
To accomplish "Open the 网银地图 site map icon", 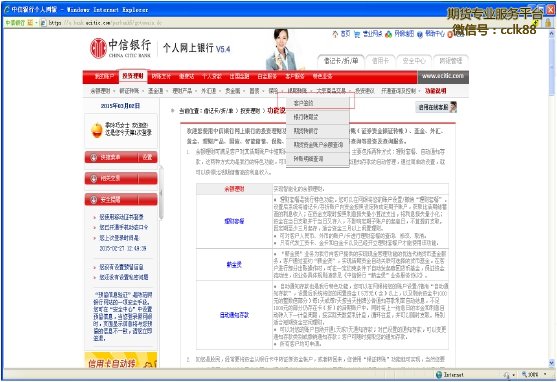I will 389,34.
